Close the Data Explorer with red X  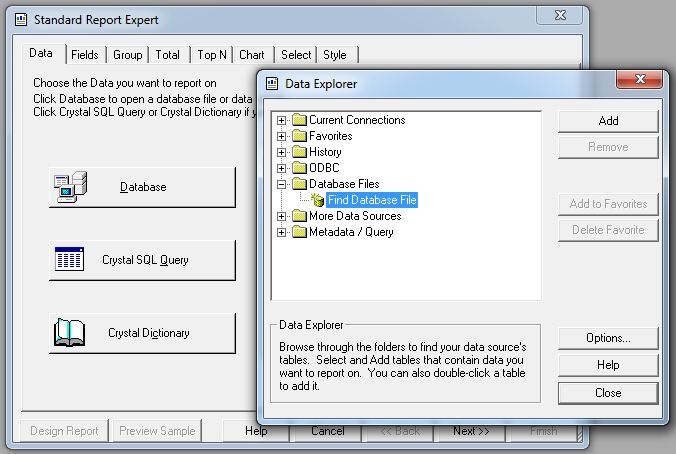[x=640, y=79]
